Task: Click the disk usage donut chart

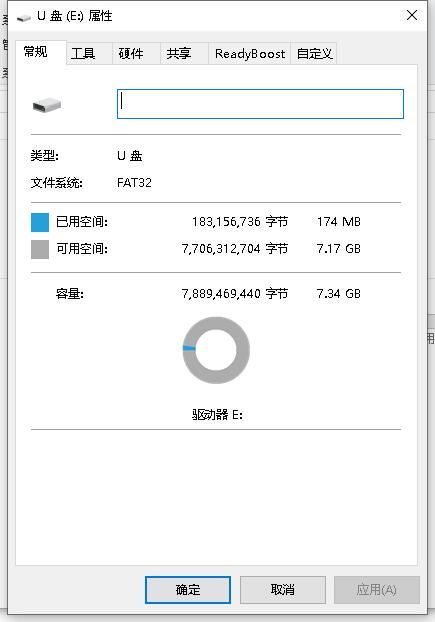Action: 216,350
